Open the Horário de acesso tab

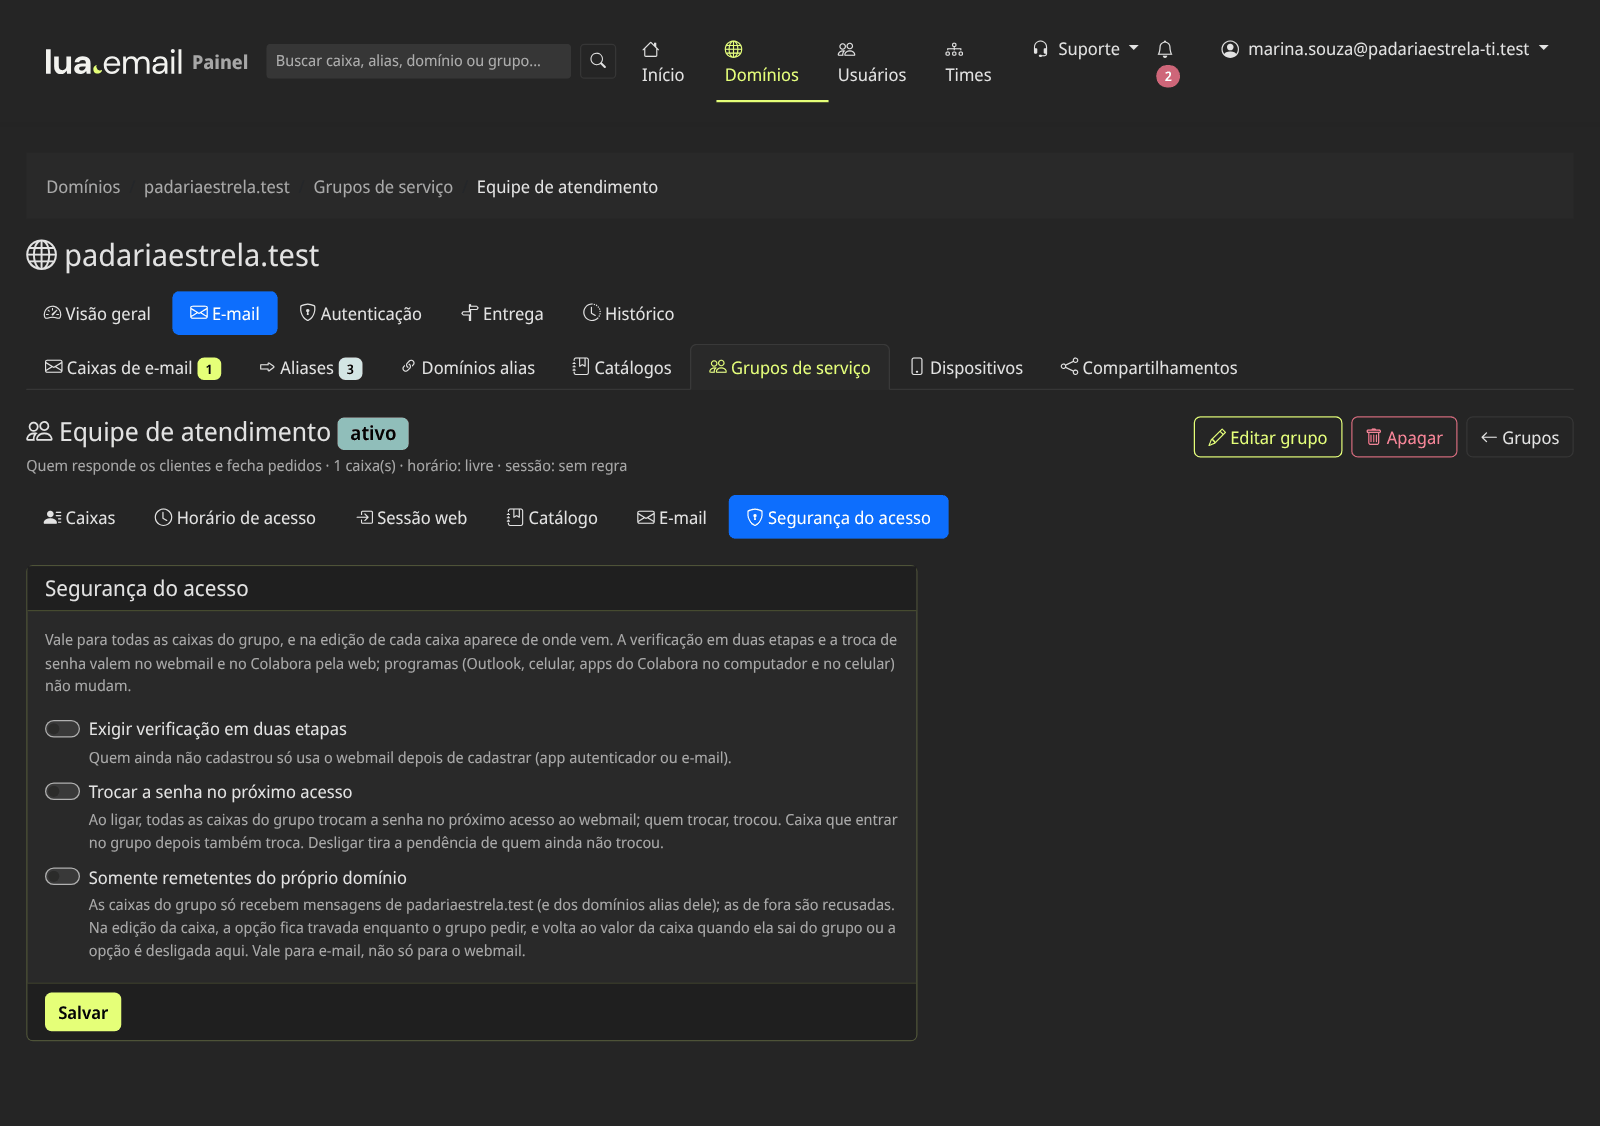[235, 518]
